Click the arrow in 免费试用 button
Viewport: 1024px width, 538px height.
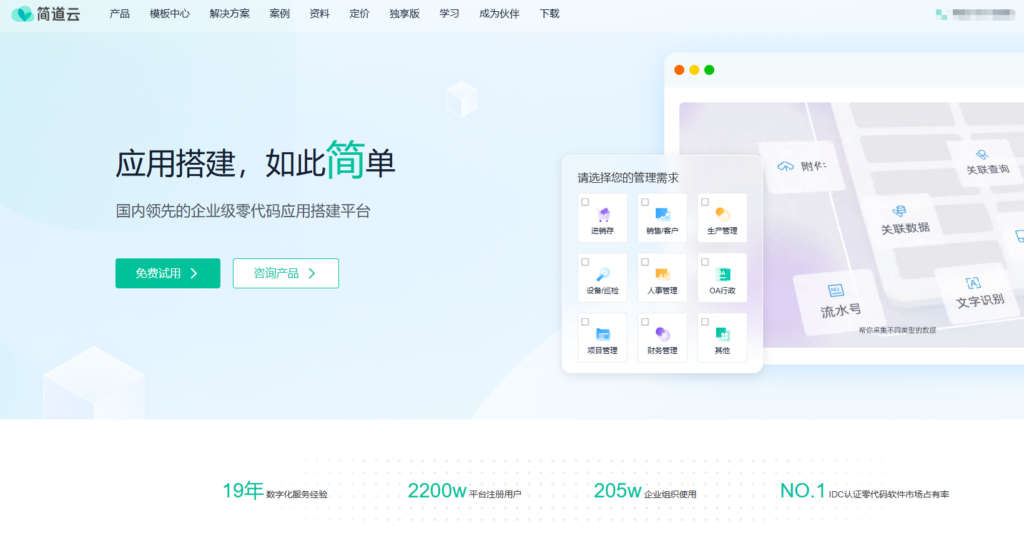[x=194, y=274]
